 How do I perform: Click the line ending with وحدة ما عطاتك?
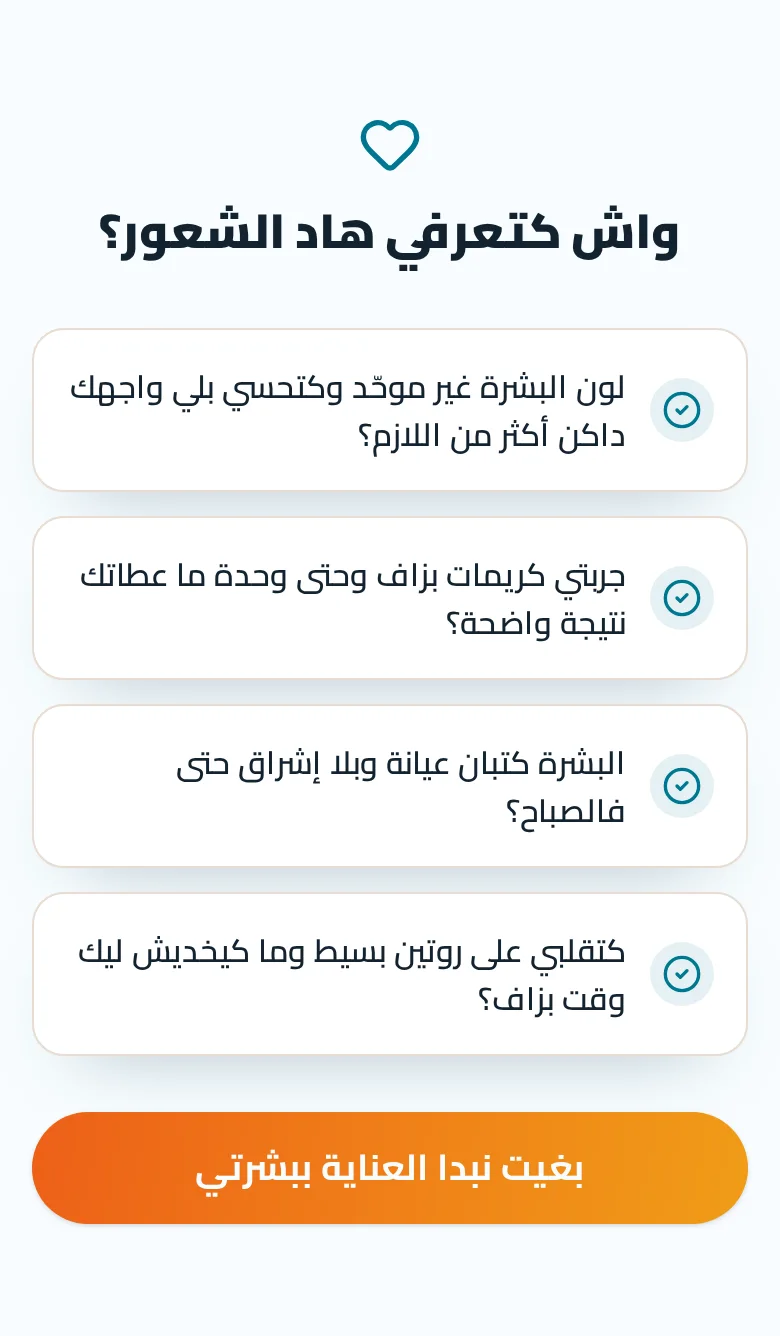tap(353, 576)
